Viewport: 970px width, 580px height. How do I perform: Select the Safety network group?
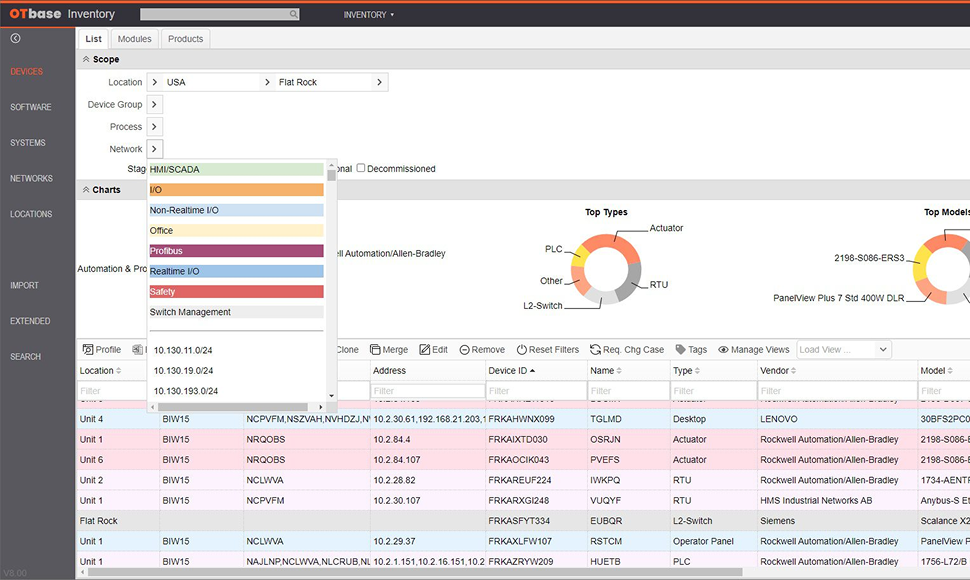[236, 292]
